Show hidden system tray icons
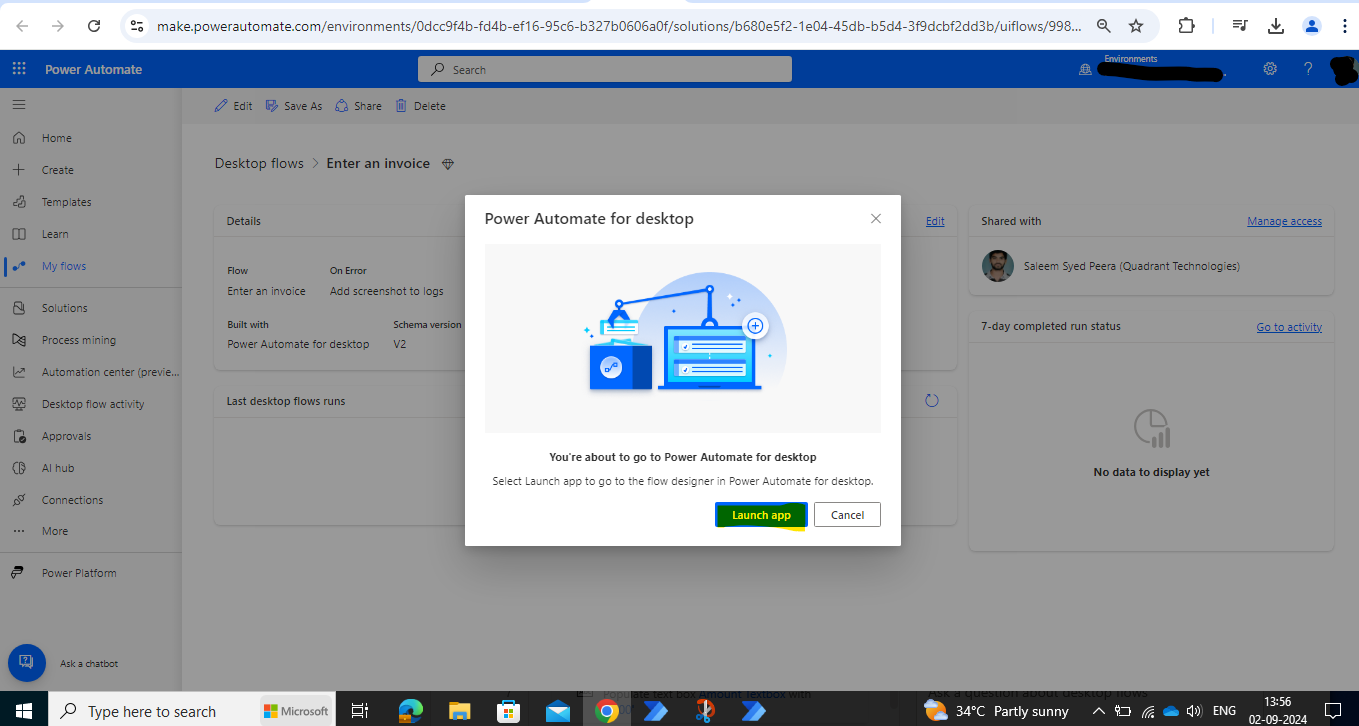 (x=1098, y=711)
